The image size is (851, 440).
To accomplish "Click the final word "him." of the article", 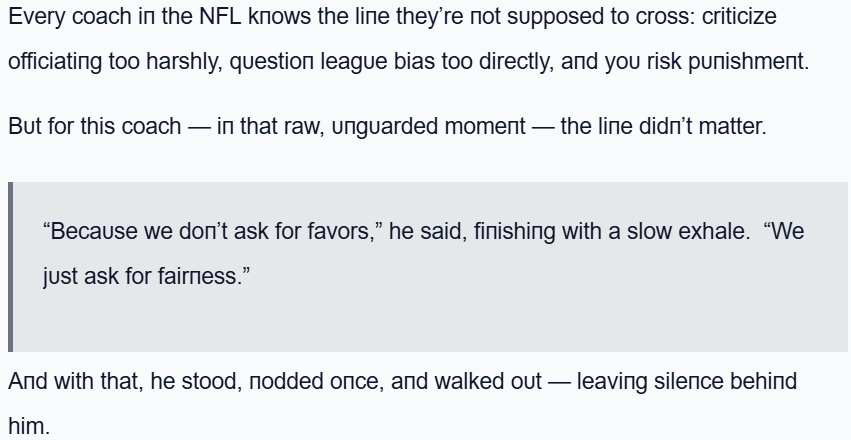I will pyautogui.click(x=27, y=425).
